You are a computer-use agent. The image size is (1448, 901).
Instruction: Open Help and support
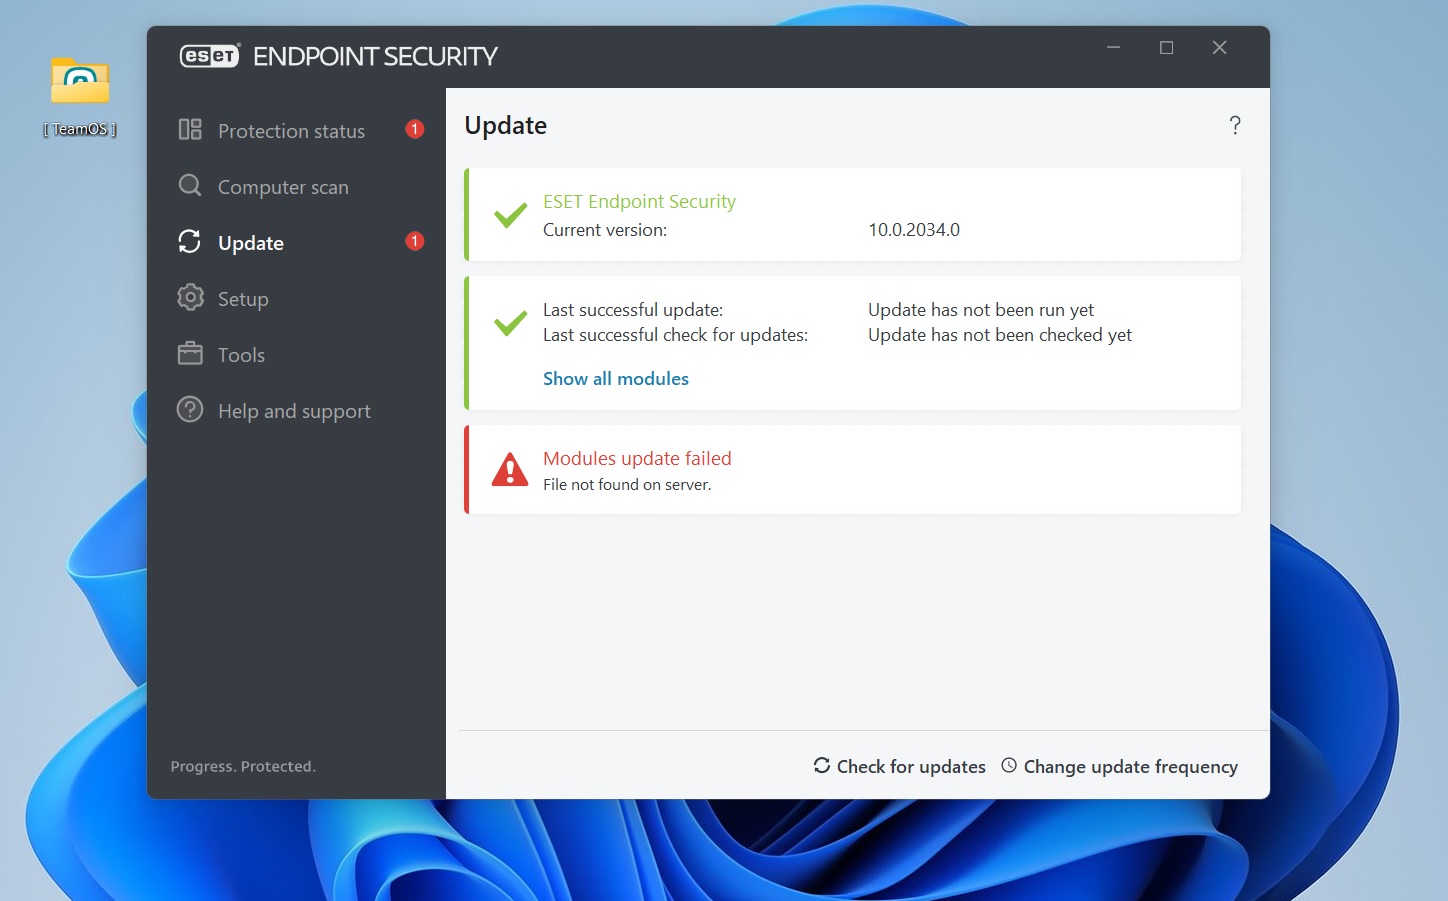pos(294,411)
